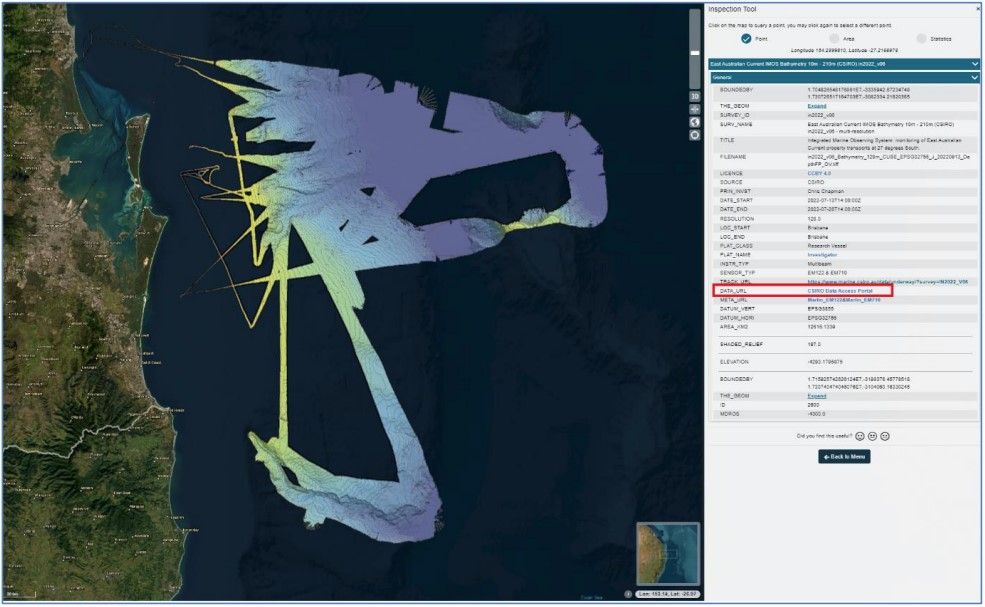Select the Area query mode
985x607 pixels.
click(834, 38)
